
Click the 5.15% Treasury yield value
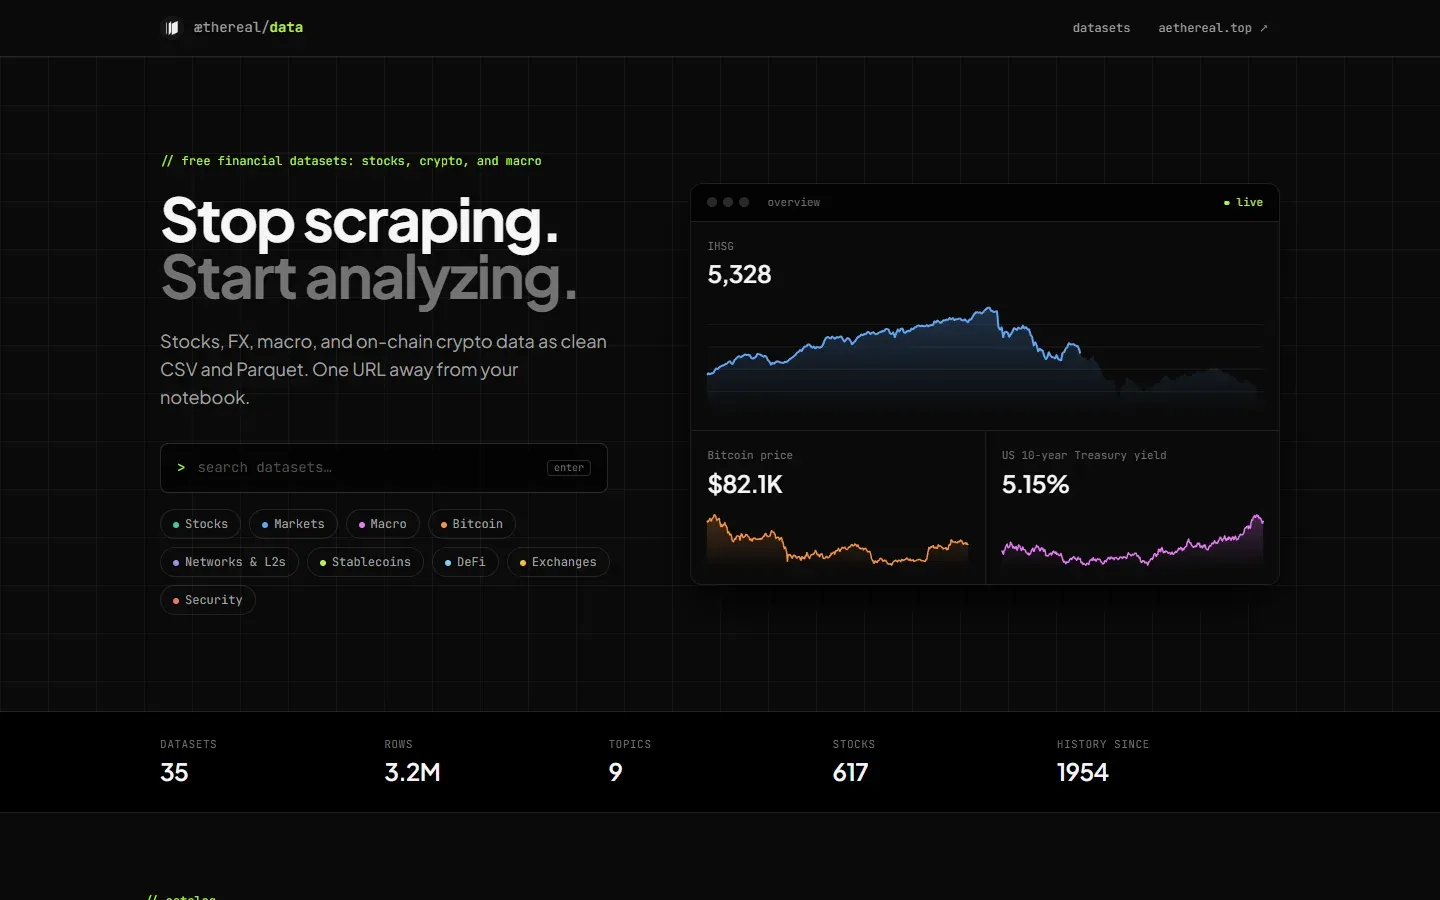click(1035, 485)
